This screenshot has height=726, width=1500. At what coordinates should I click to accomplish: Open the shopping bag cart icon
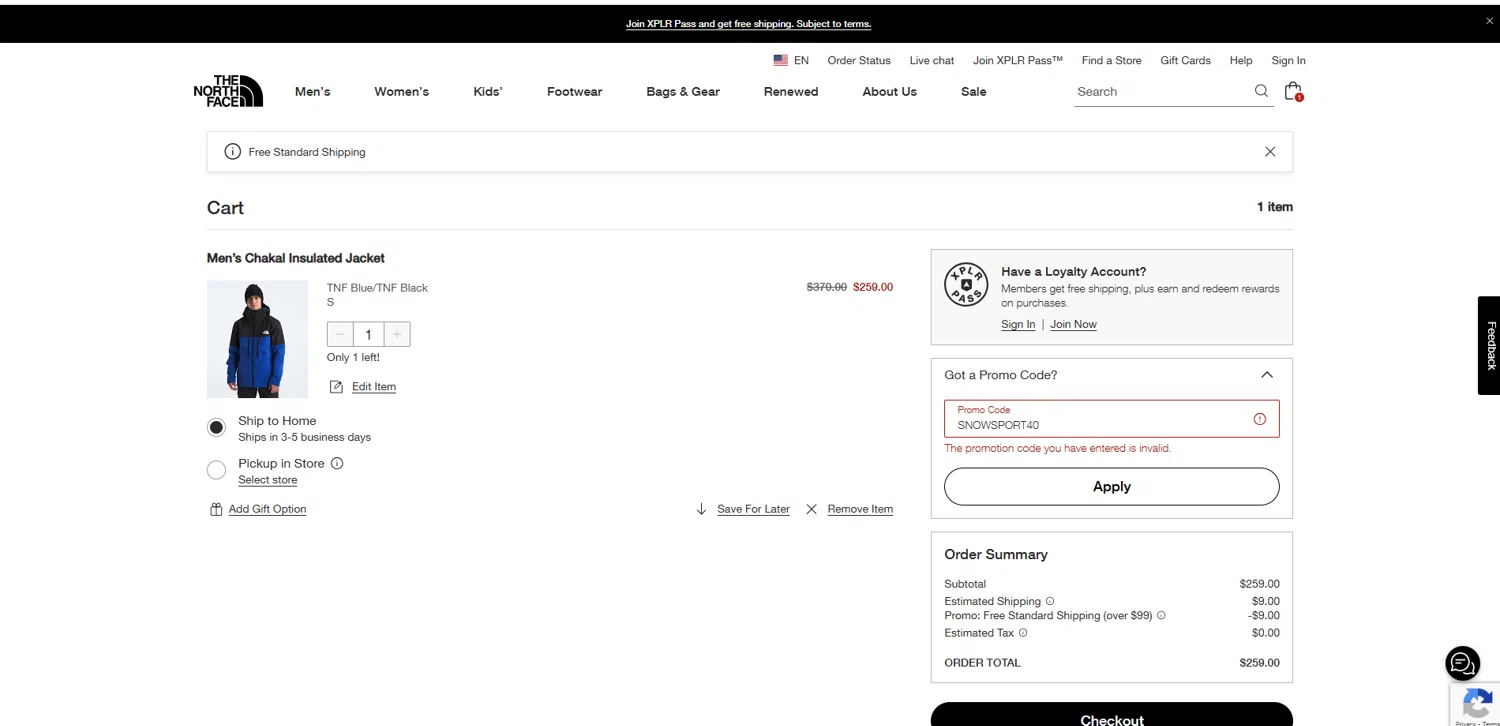[x=1293, y=91]
